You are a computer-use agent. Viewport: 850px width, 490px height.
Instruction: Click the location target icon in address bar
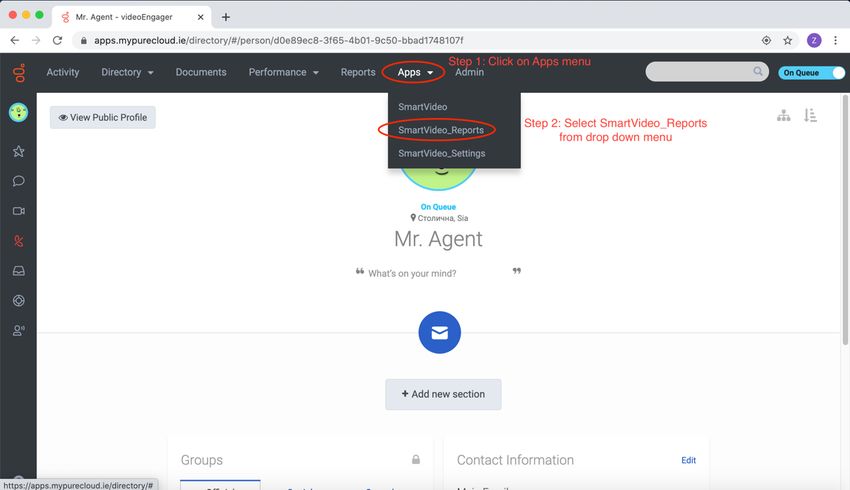pyautogui.click(x=766, y=40)
